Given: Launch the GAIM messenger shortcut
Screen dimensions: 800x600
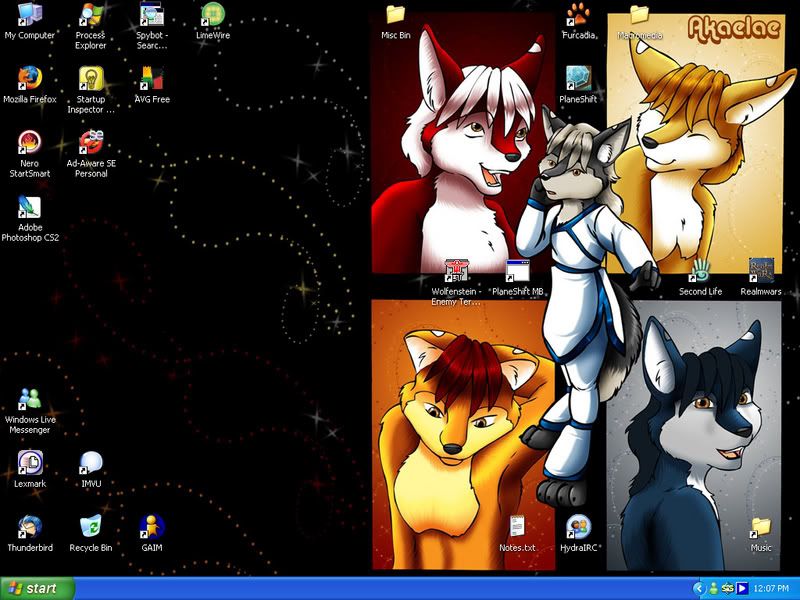Looking at the screenshot, I should pyautogui.click(x=152, y=534).
